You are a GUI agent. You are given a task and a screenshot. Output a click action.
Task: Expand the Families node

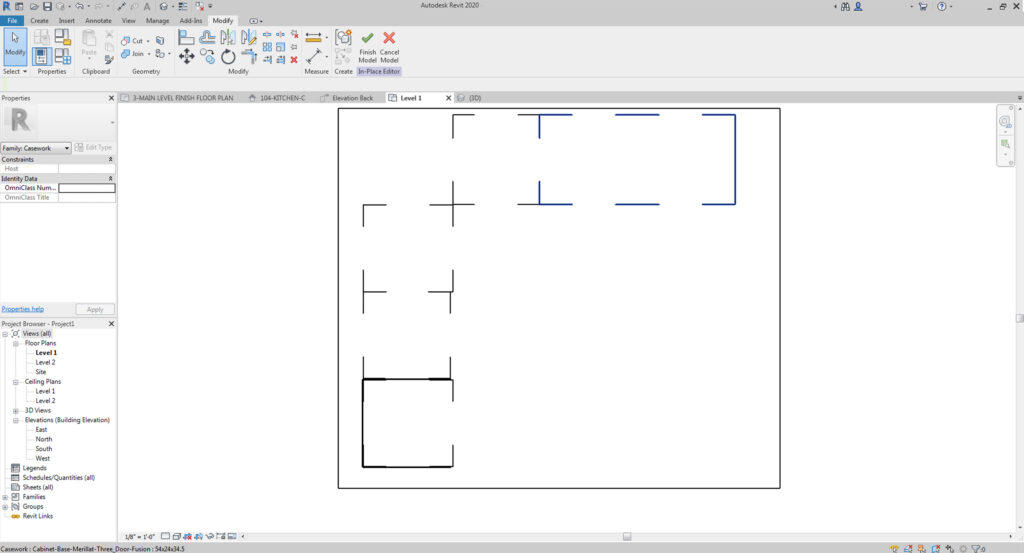tap(5, 497)
